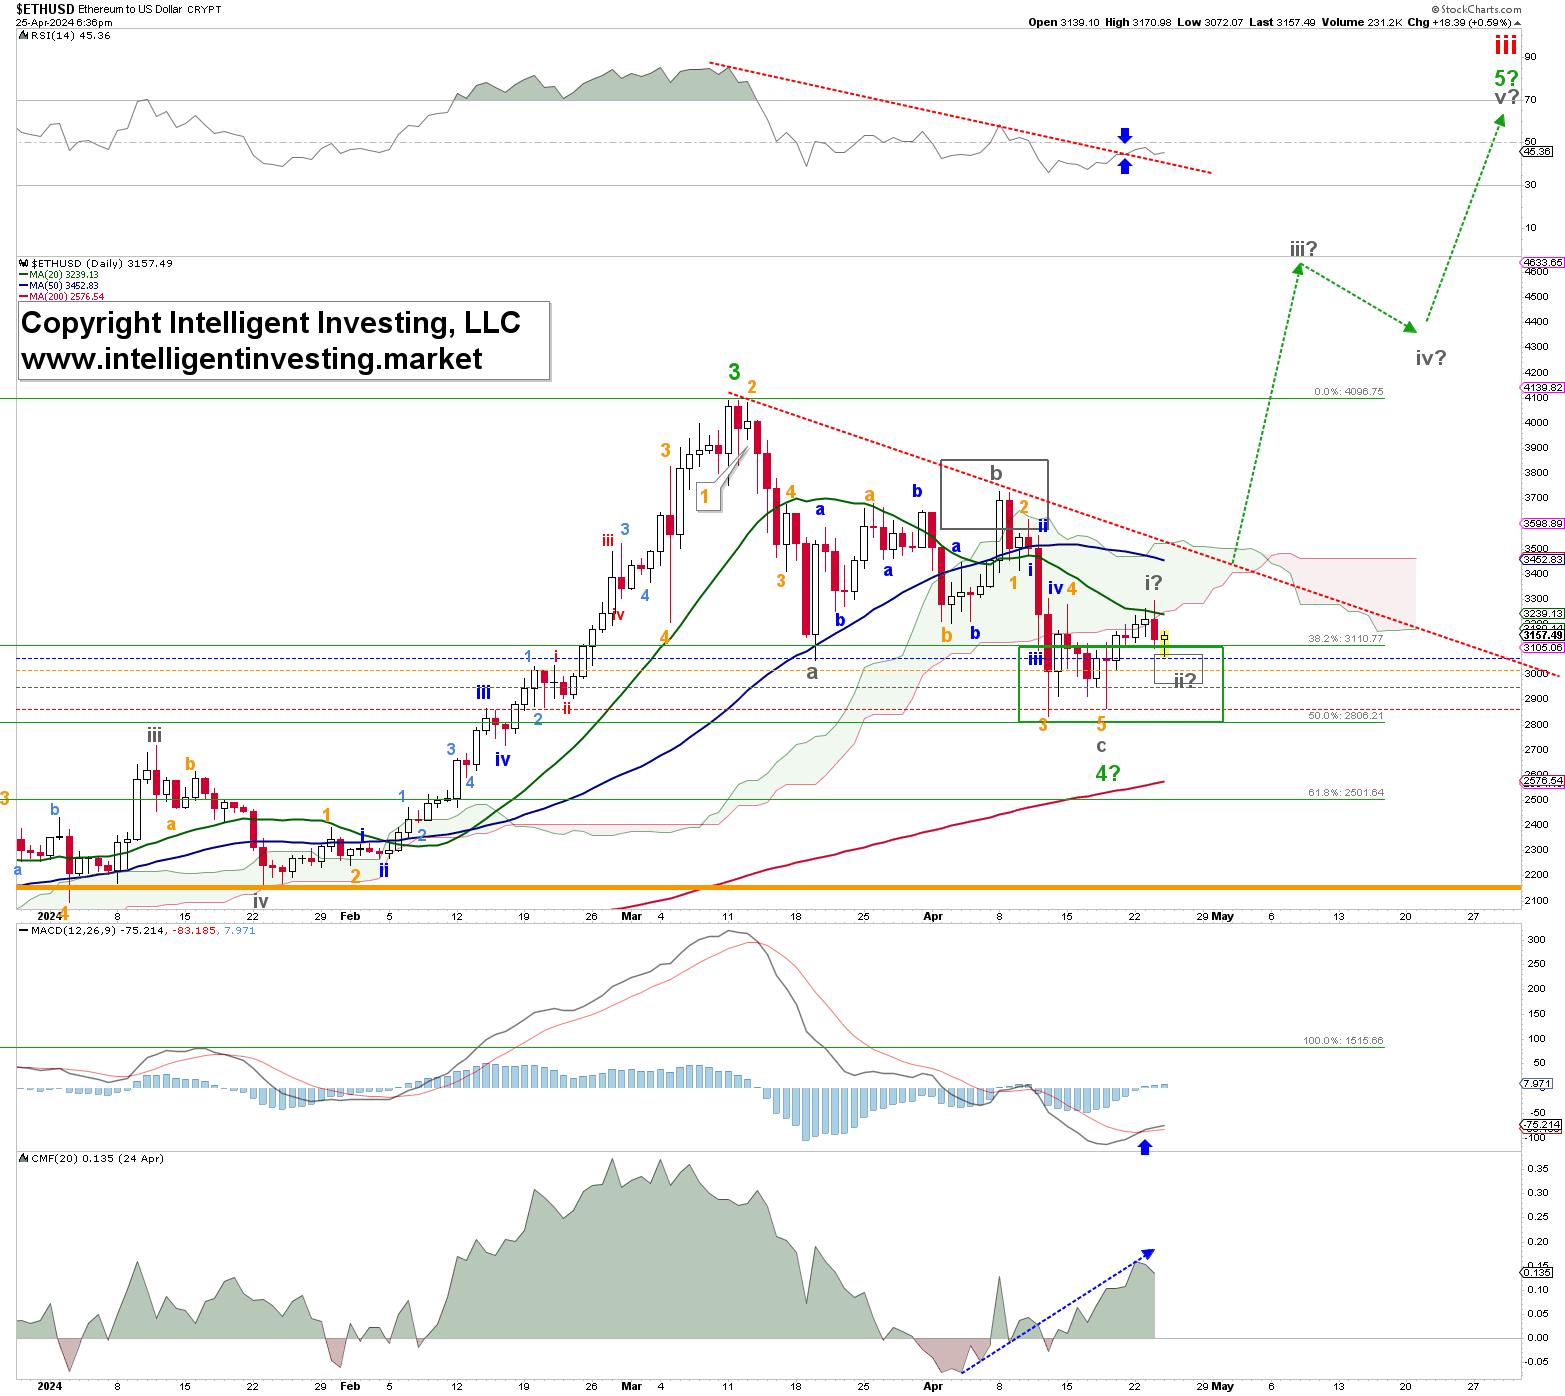Click the -75.214 MACD axis tag
1565x1396 pixels.
[x=1540, y=1125]
